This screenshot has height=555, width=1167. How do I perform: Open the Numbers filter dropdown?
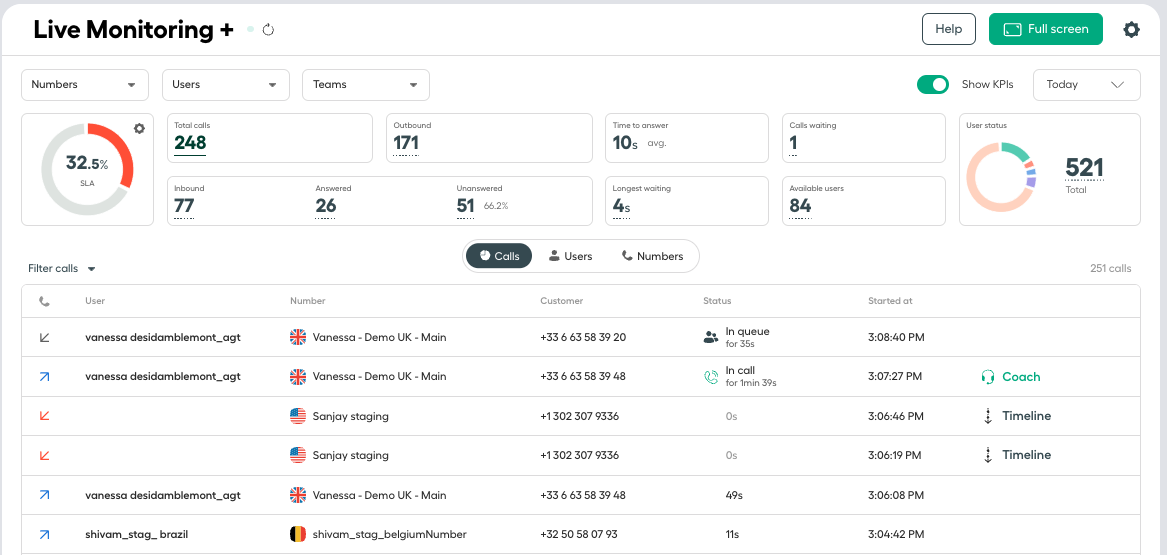[85, 85]
